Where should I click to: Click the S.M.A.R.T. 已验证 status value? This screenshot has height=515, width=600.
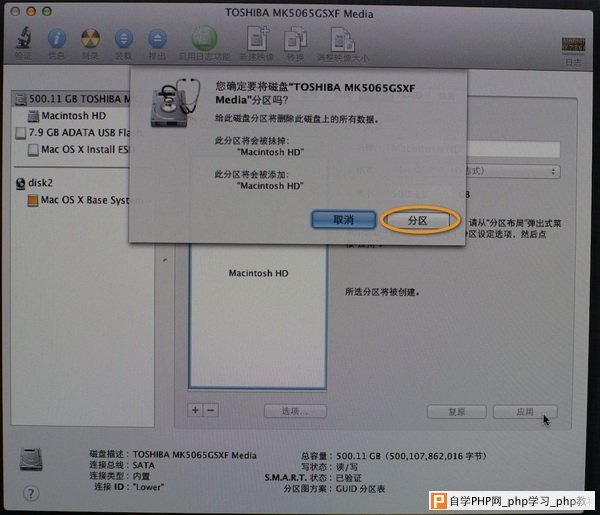pyautogui.click(x=349, y=478)
